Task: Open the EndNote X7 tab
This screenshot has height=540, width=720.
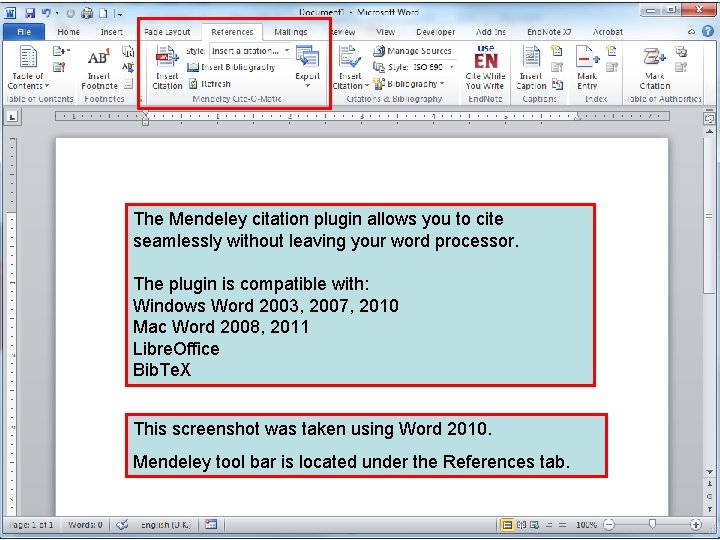Action: tap(549, 32)
